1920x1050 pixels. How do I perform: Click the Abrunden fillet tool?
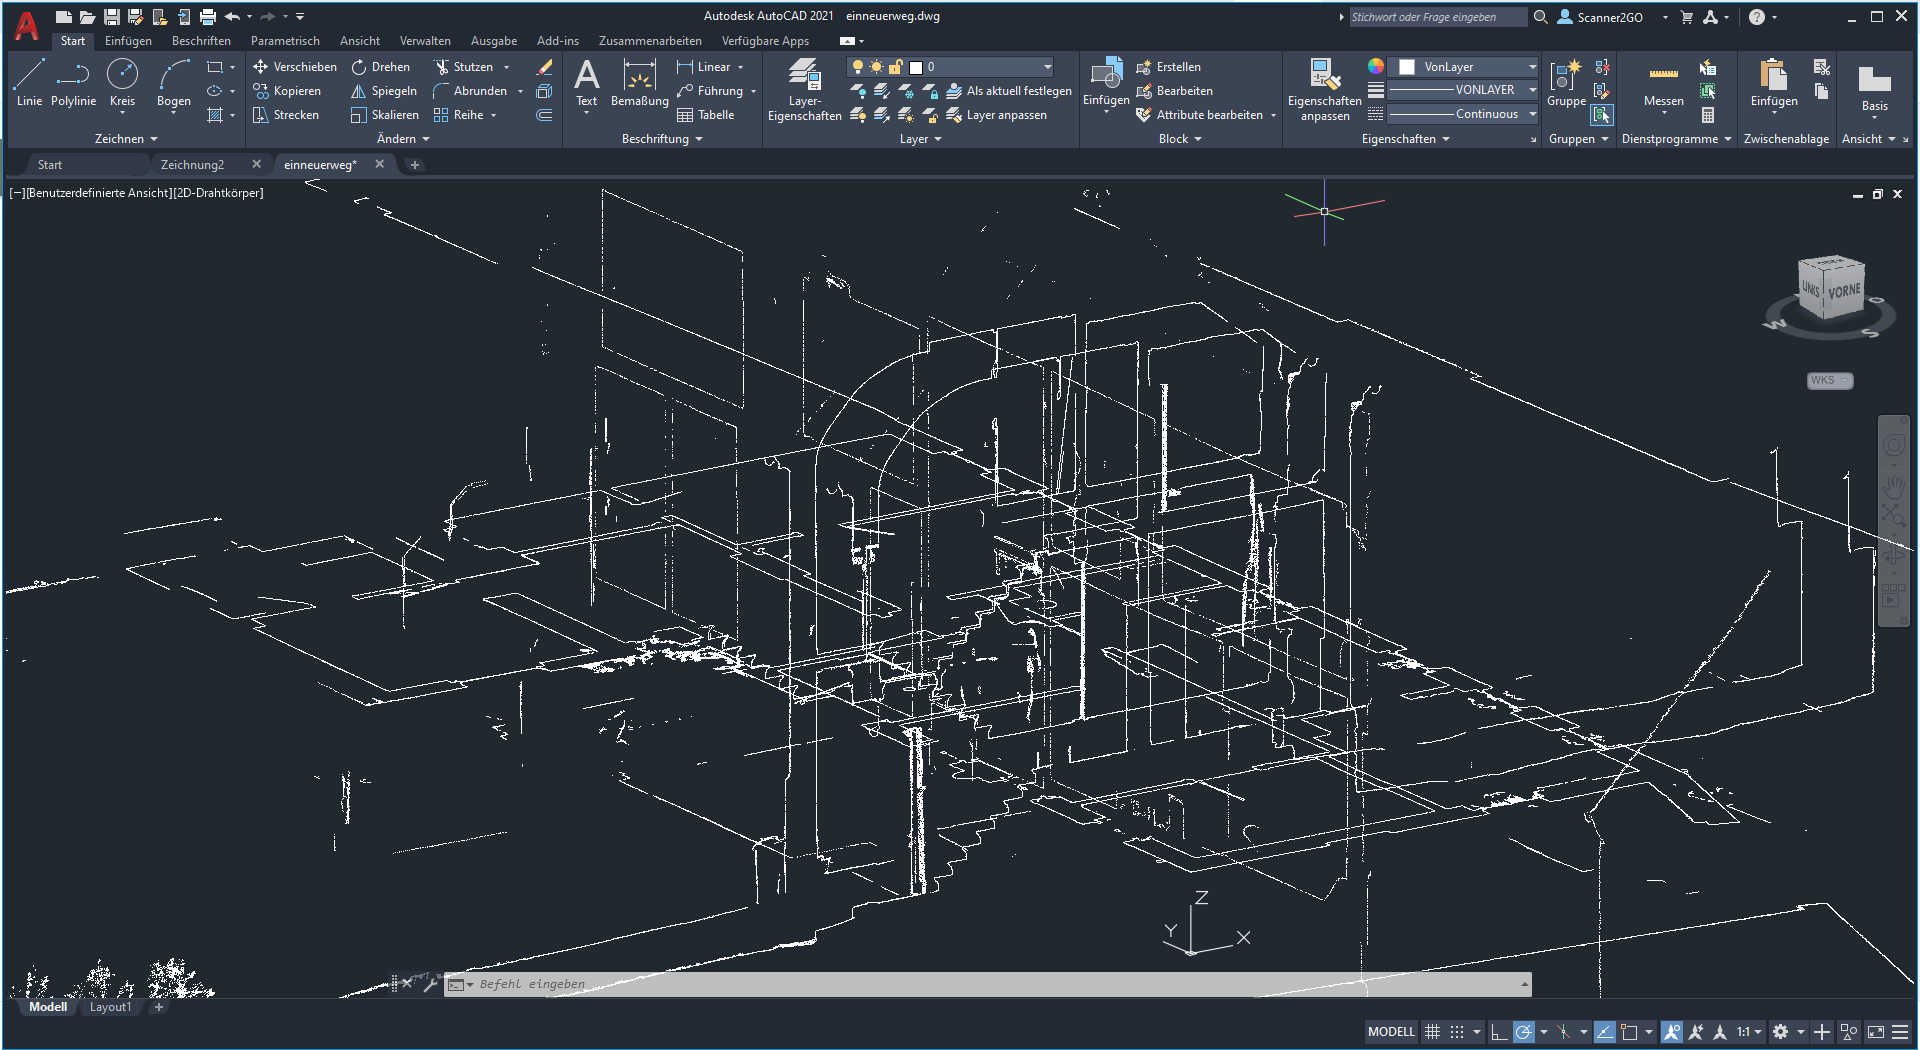[471, 91]
